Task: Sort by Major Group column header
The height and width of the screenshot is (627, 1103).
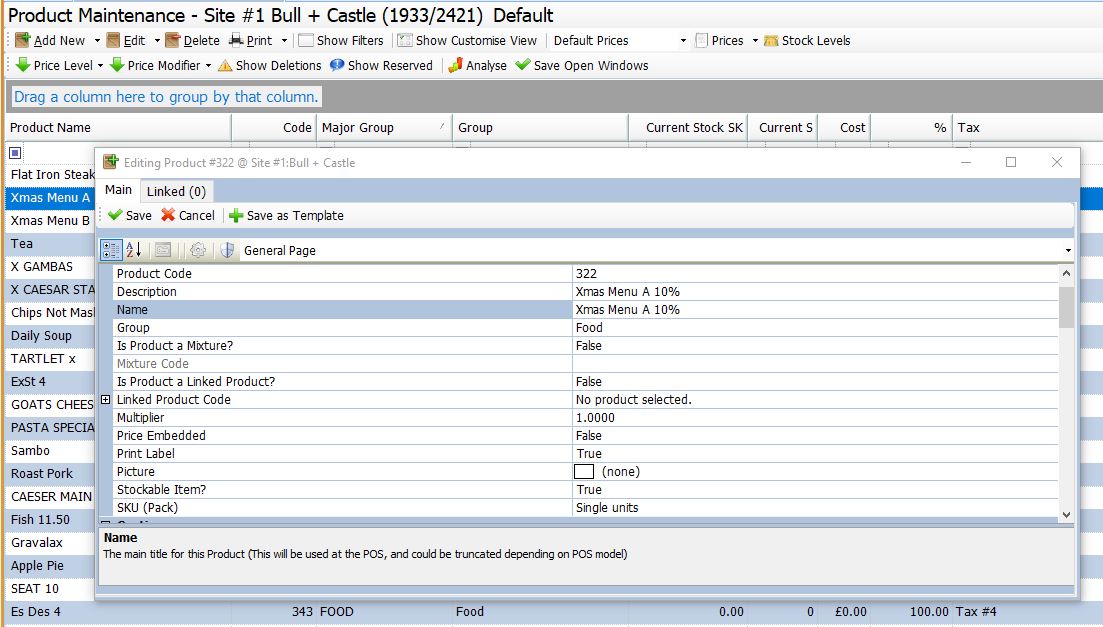Action: click(x=384, y=127)
